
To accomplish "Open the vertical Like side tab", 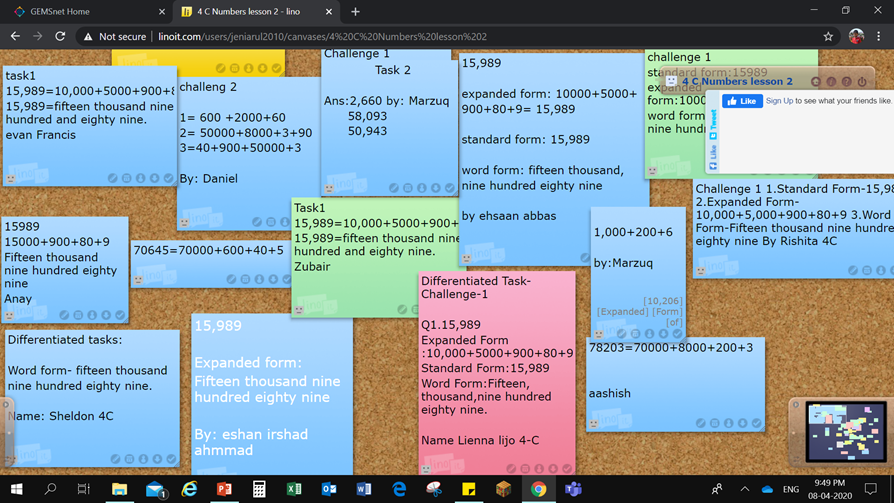I will click(x=713, y=158).
